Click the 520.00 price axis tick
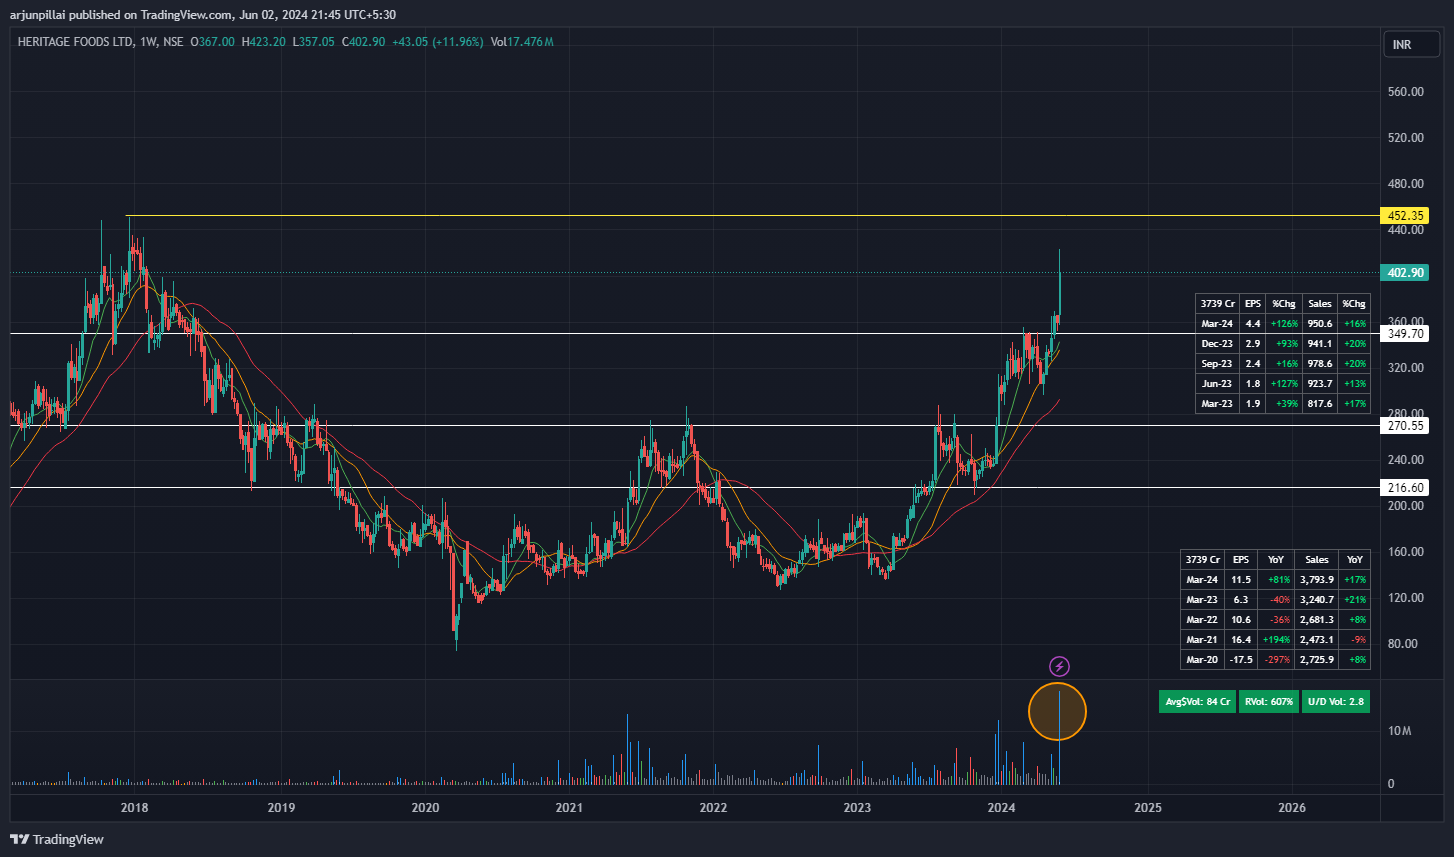The width and height of the screenshot is (1454, 857). (x=1405, y=138)
